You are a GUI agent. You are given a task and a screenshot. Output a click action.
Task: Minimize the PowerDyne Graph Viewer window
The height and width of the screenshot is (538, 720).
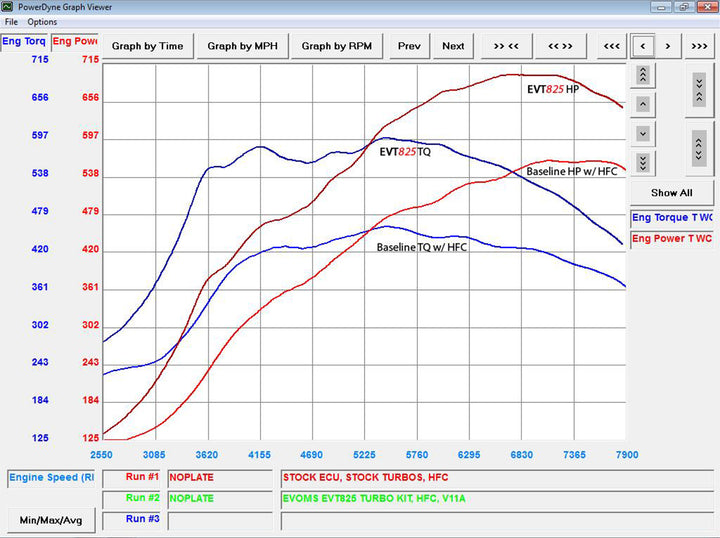pos(662,7)
